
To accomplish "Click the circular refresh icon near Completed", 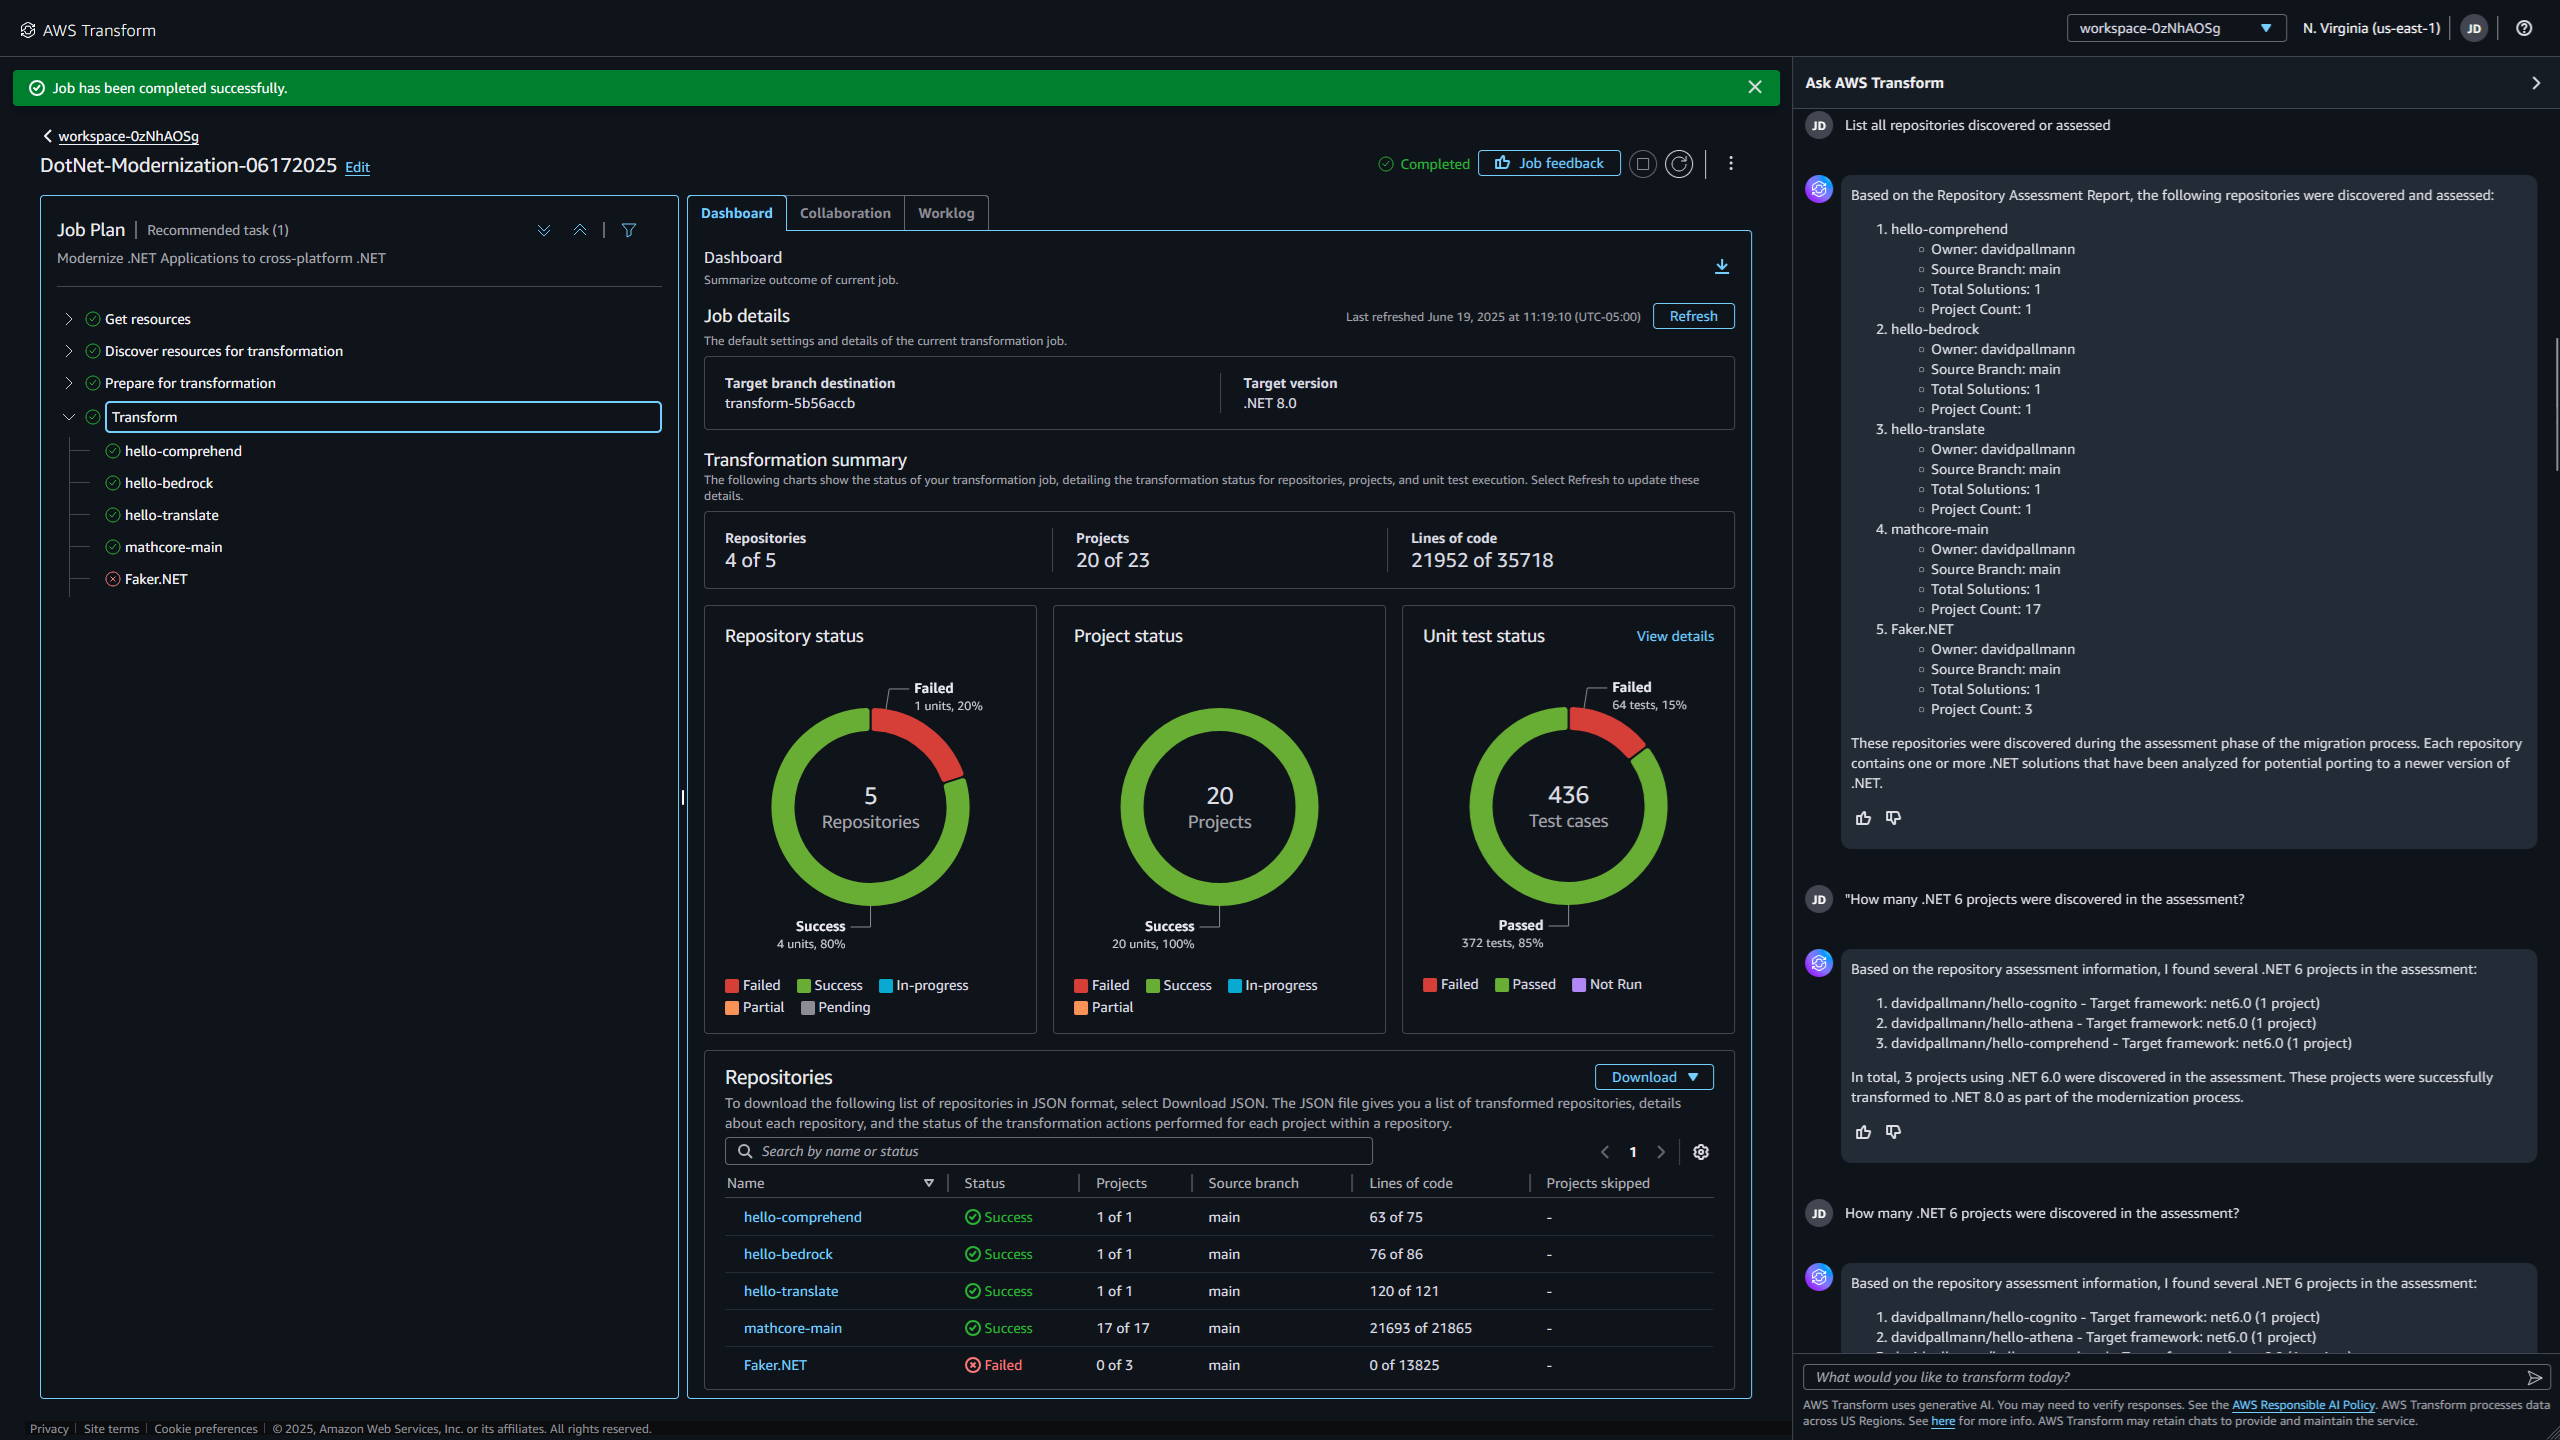I will 1679,163.
